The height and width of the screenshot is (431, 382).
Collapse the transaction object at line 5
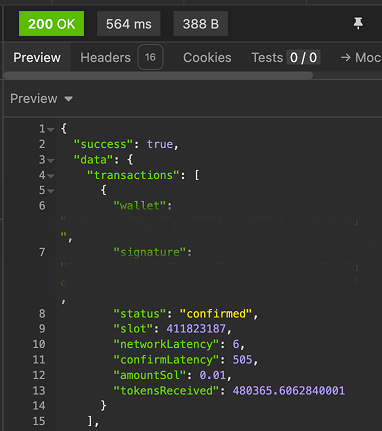pos(51,191)
